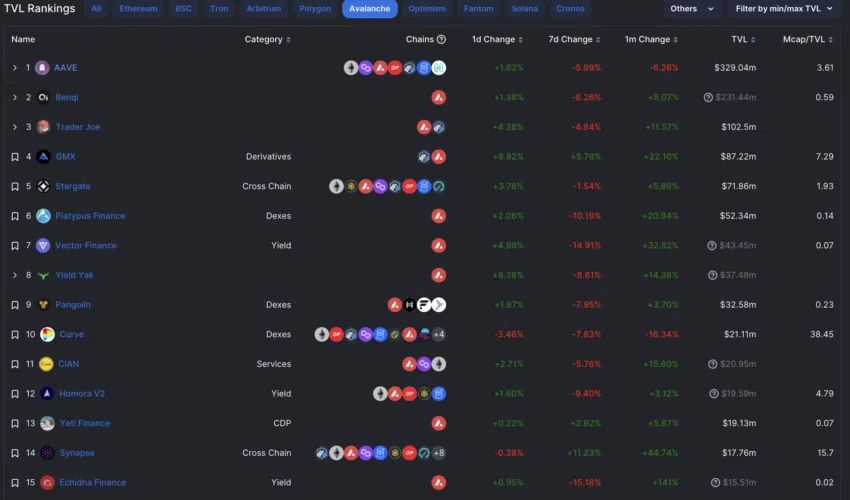Switch to the Optimism tab
This screenshot has width=850, height=500.
coord(427,9)
